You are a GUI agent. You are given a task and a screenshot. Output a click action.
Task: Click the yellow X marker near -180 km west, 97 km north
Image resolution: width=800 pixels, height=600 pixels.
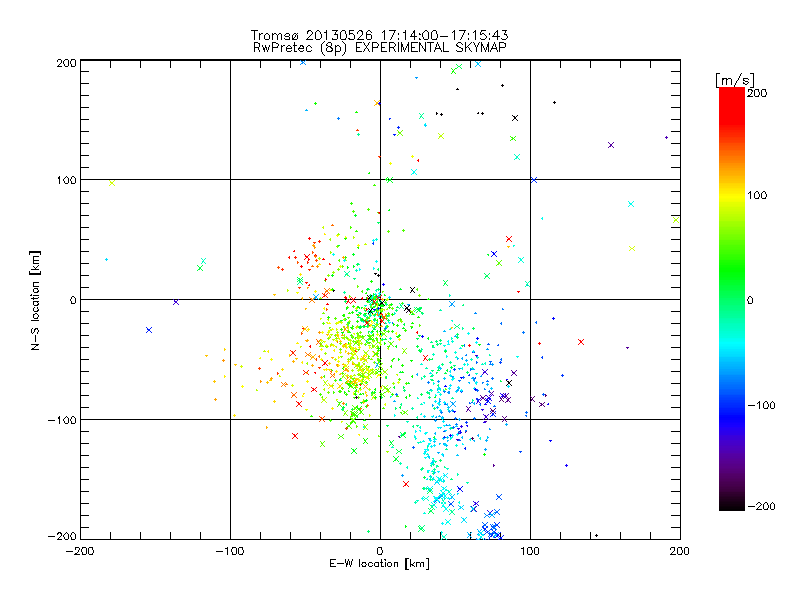click(112, 183)
